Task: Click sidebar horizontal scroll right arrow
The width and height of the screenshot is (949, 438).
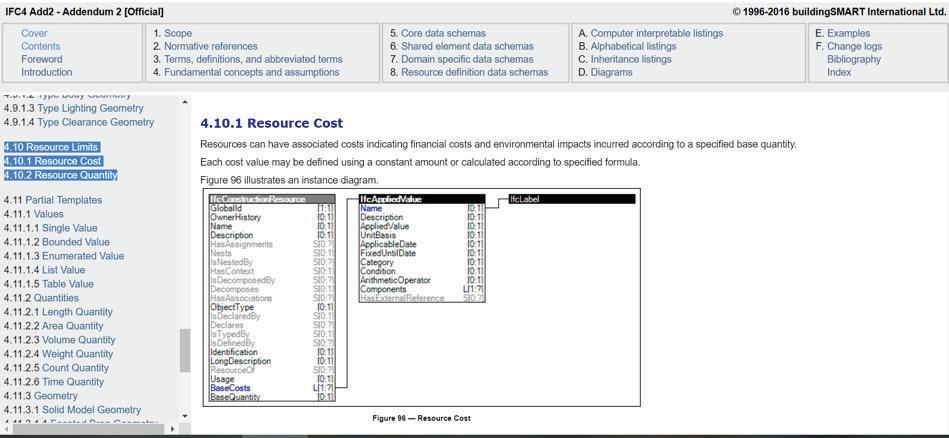Action: click(172, 429)
